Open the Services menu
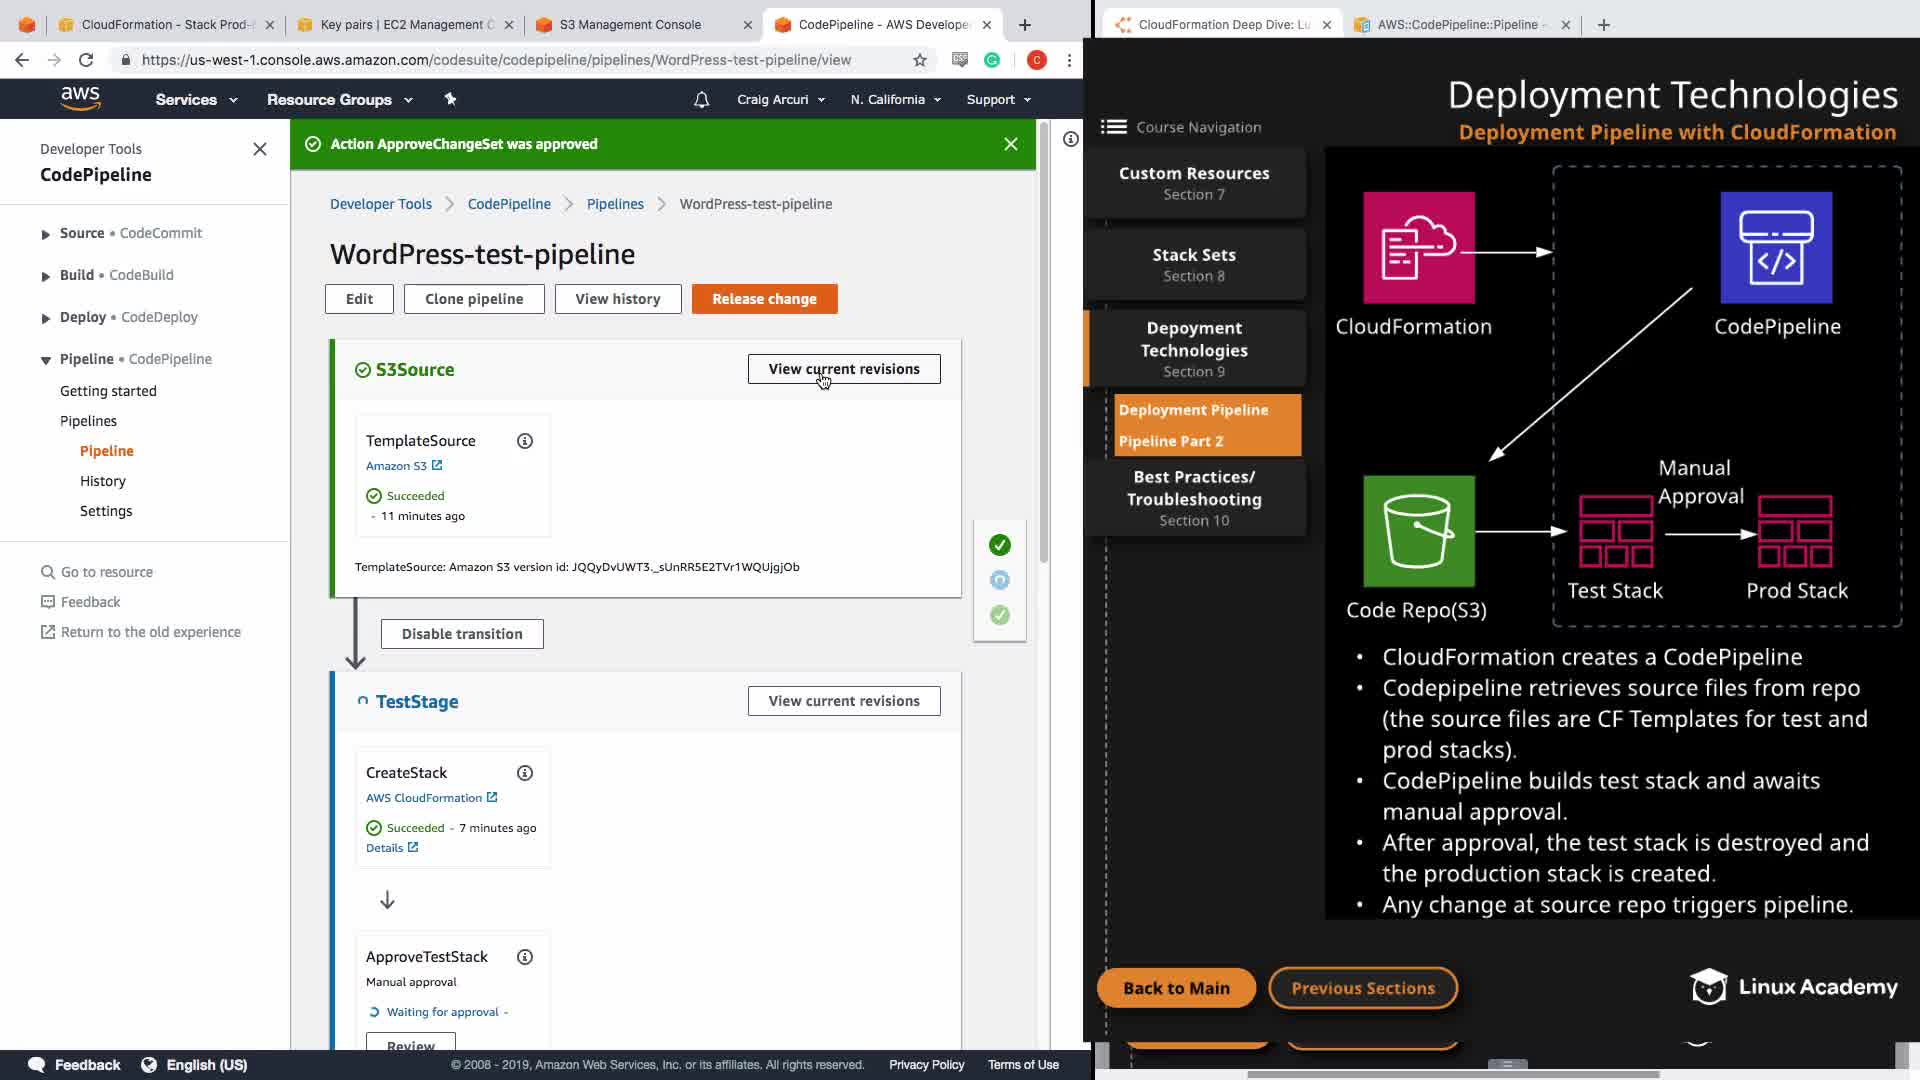This screenshot has width=1920, height=1080. tap(196, 99)
